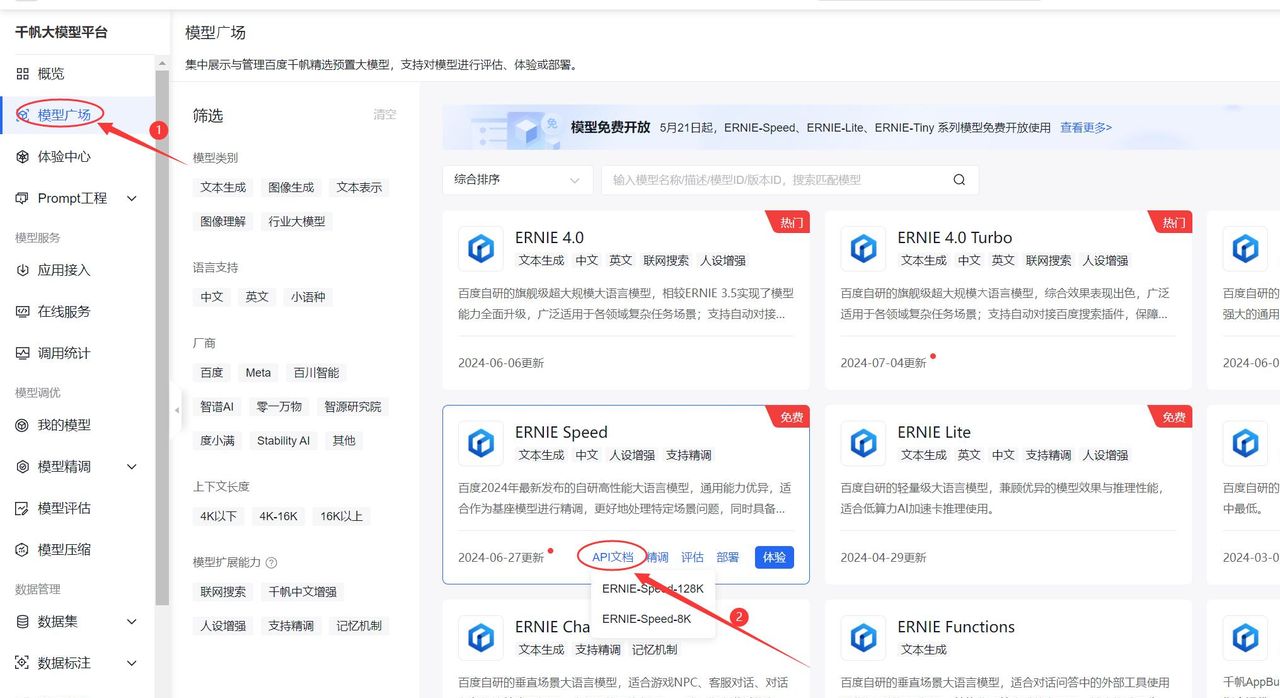Image resolution: width=1280 pixels, height=698 pixels.
Task: Expand the 数据集 menu chevron
Action: tap(132, 622)
